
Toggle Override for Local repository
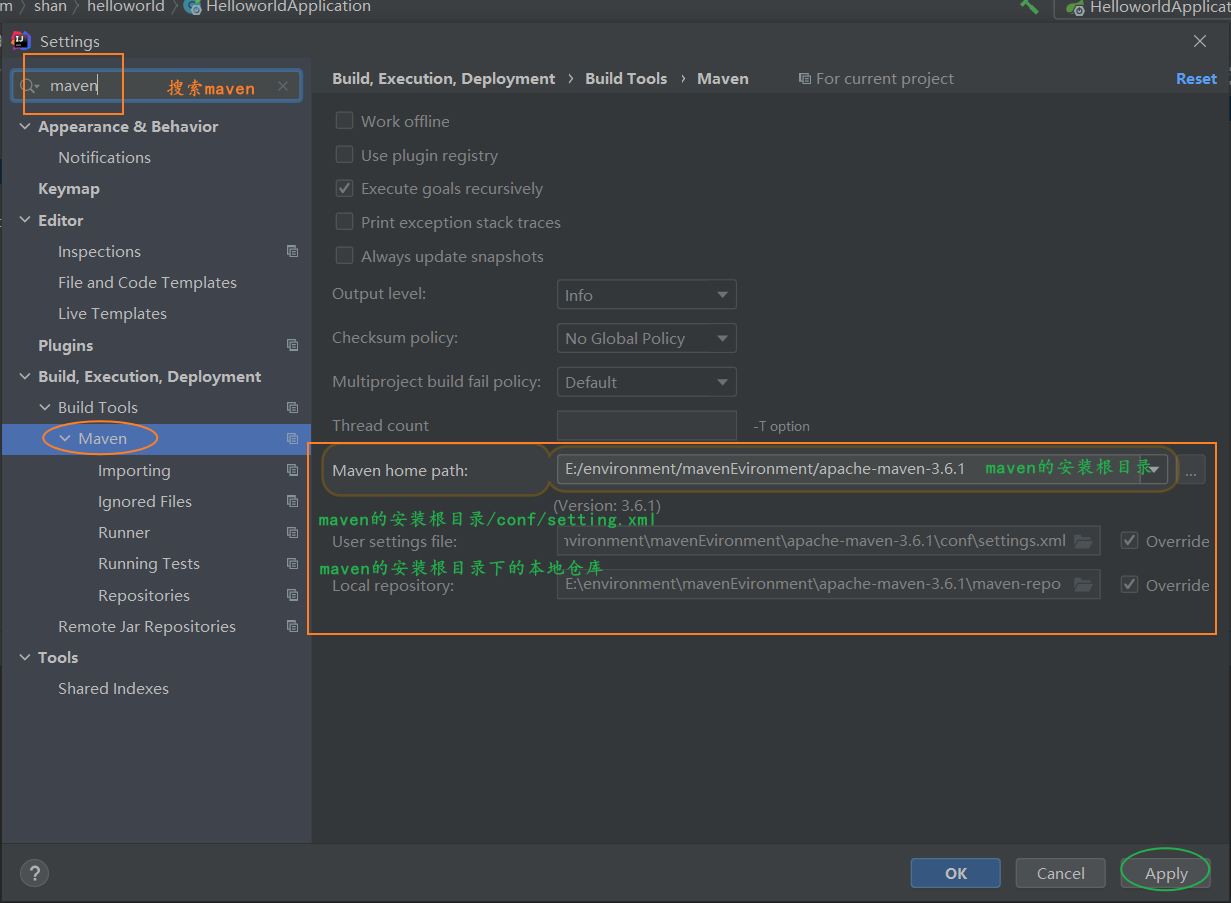(x=1130, y=585)
